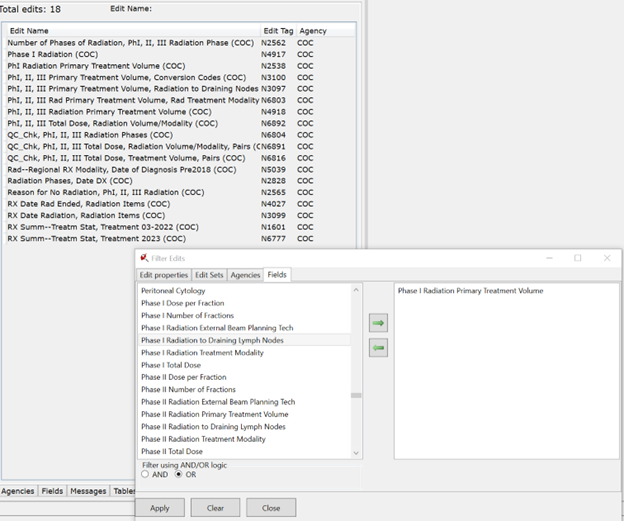Screen dimensions: 624x521
Task: Select 'RX Date Radiation, Radiation Items' row
Action: 180,215
